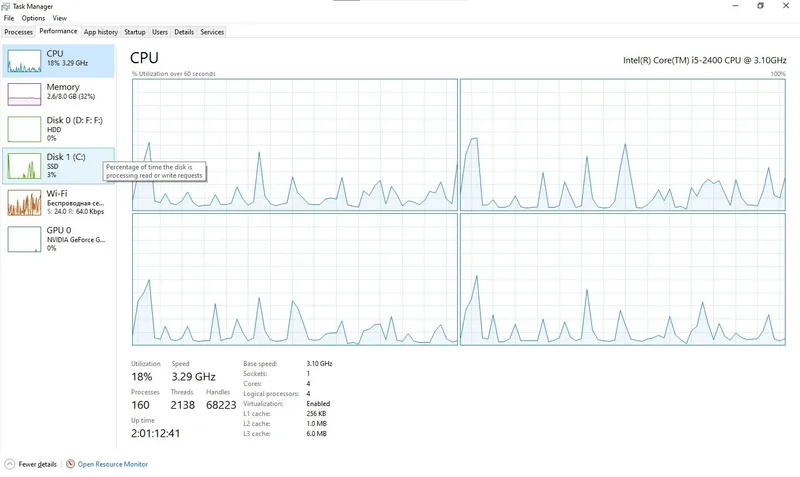
Task: Click the Fewer details label
Action: (37, 464)
